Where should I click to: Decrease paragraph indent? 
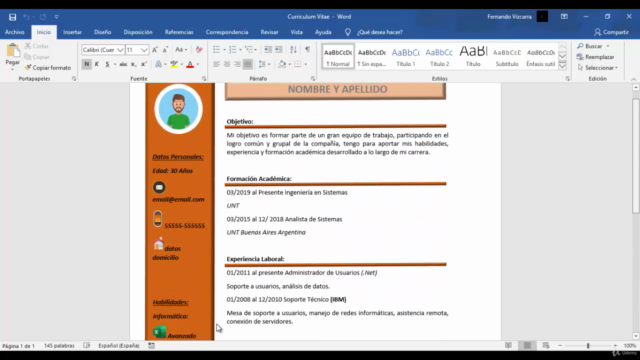pos(268,50)
